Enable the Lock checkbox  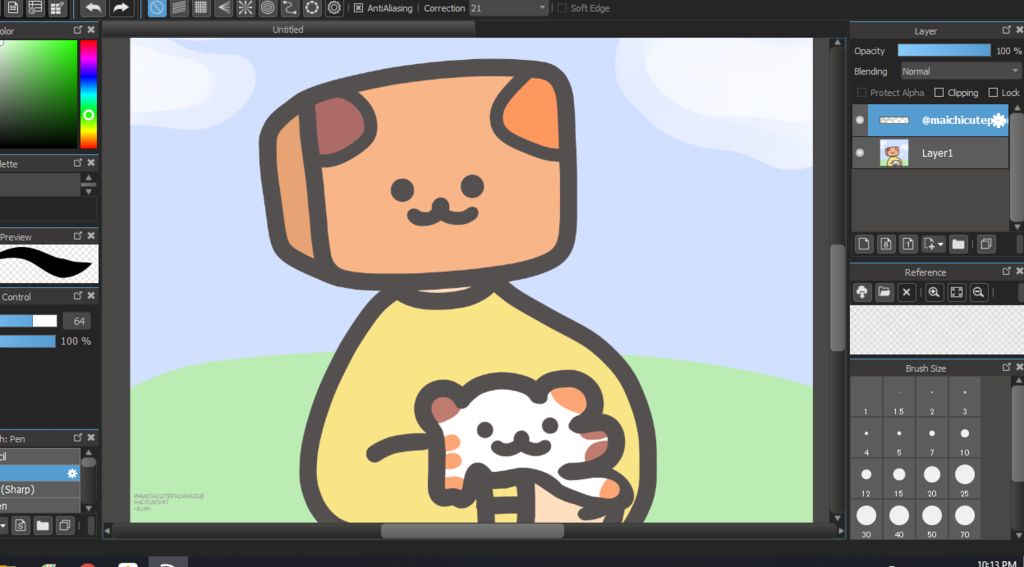[x=993, y=93]
